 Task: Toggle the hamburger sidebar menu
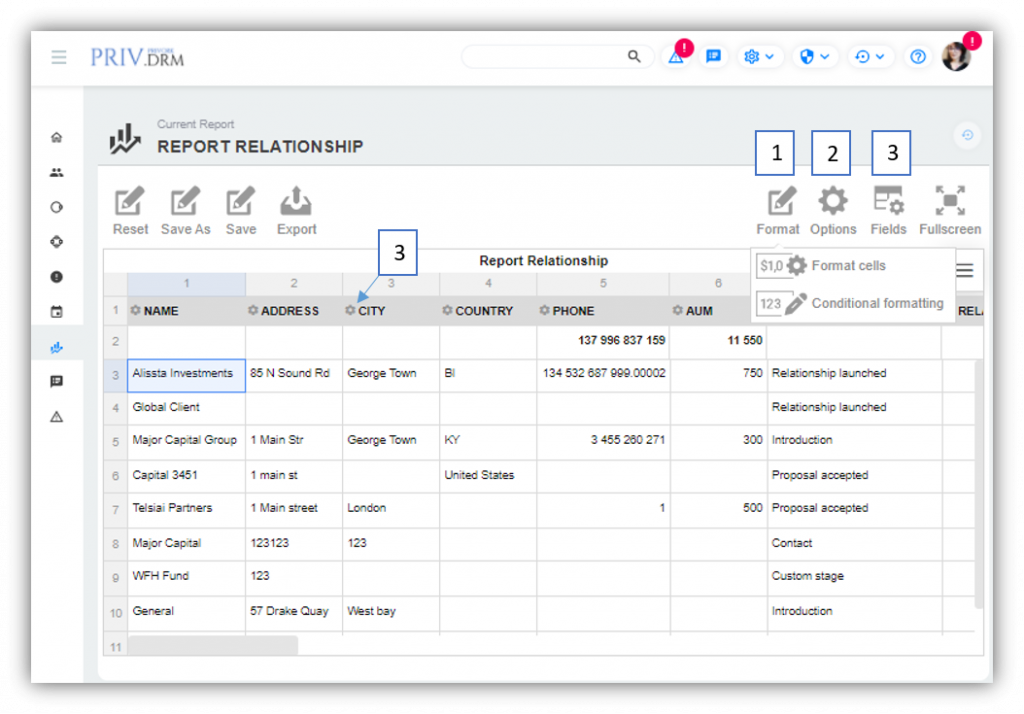coord(59,57)
